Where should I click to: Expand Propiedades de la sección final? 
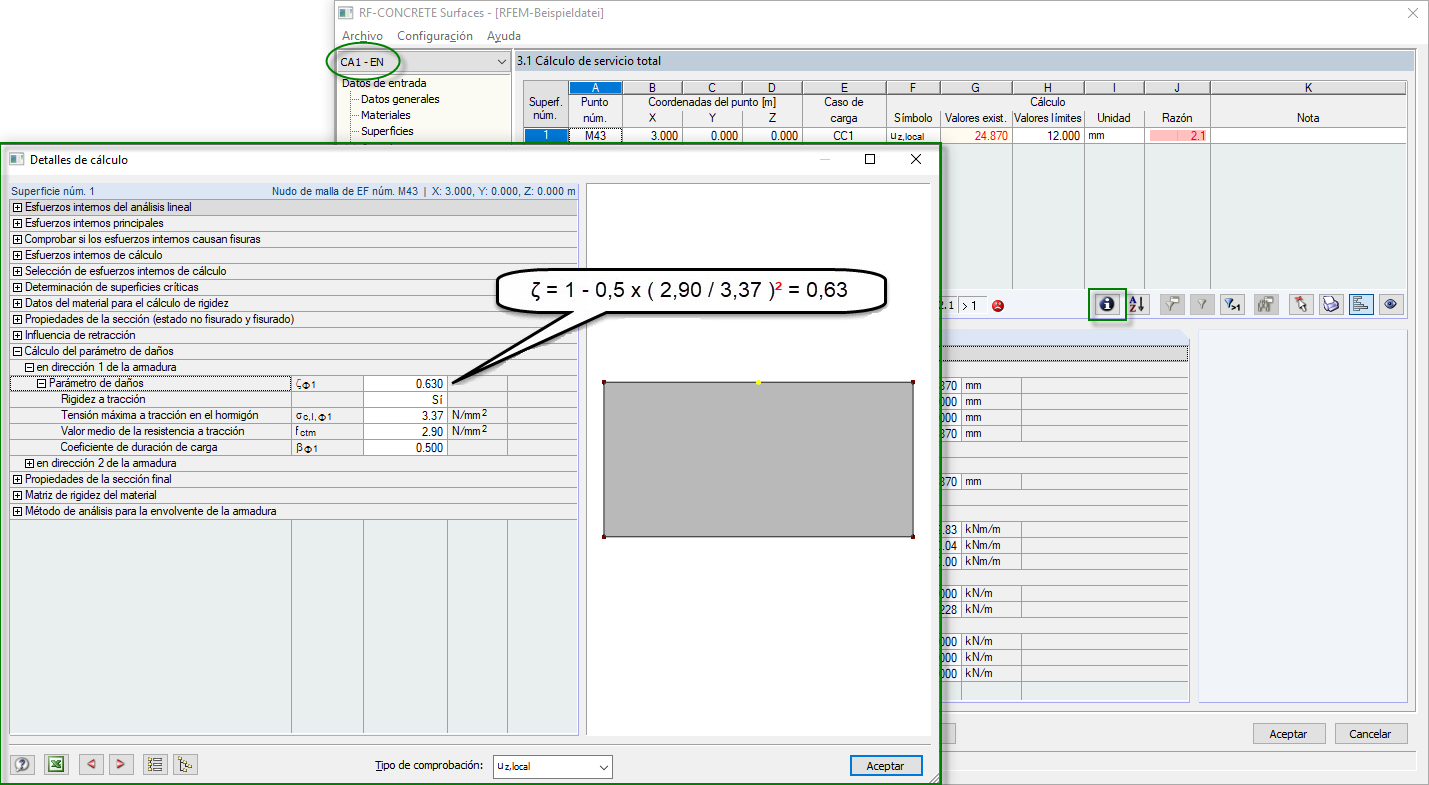(17, 479)
